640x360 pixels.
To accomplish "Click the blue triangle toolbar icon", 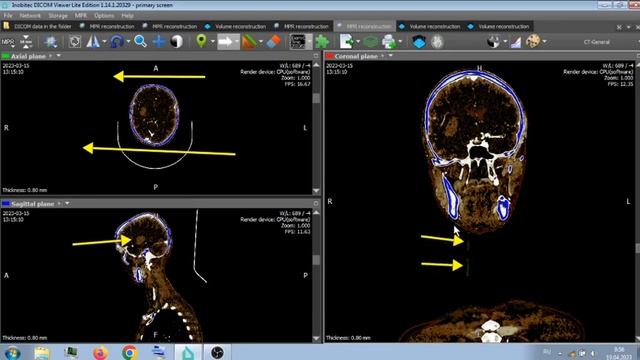I will (93, 42).
